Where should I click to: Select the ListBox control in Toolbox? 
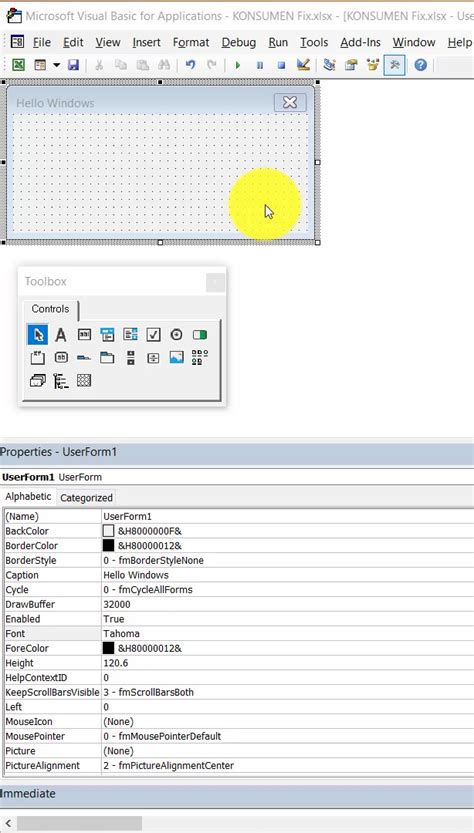click(130, 334)
